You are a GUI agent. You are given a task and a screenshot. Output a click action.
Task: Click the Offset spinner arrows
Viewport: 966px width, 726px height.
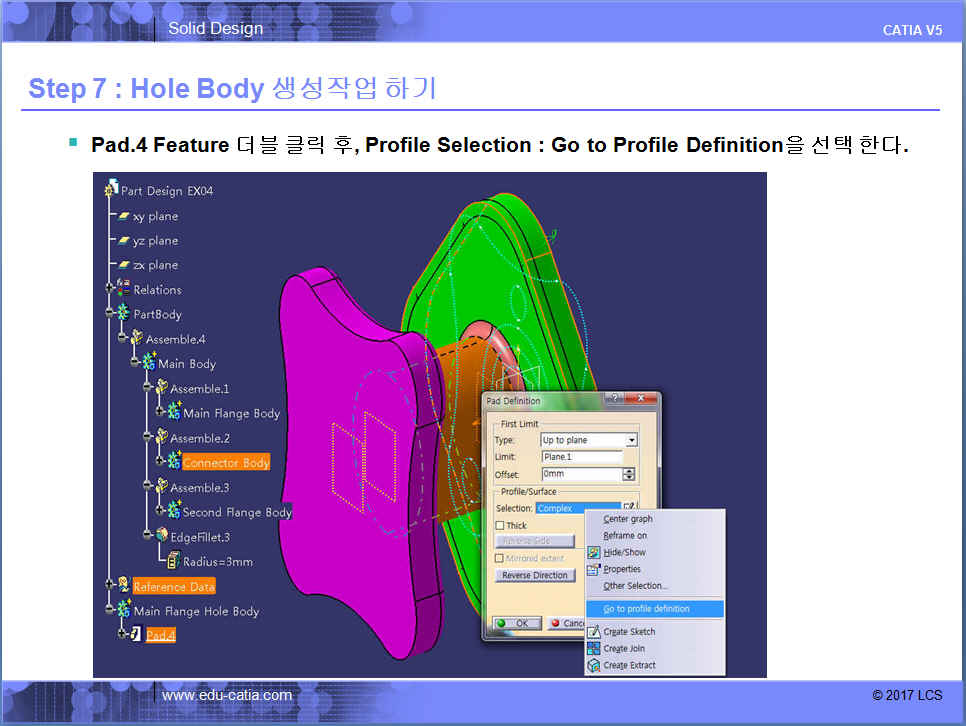(x=628, y=474)
